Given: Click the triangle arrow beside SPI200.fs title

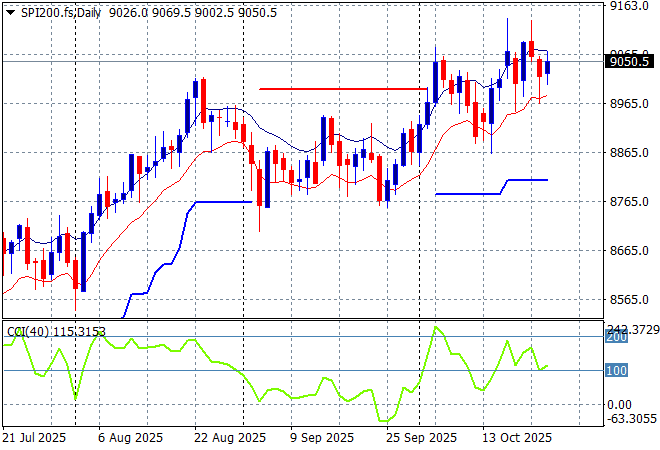Looking at the screenshot, I should (11, 13).
